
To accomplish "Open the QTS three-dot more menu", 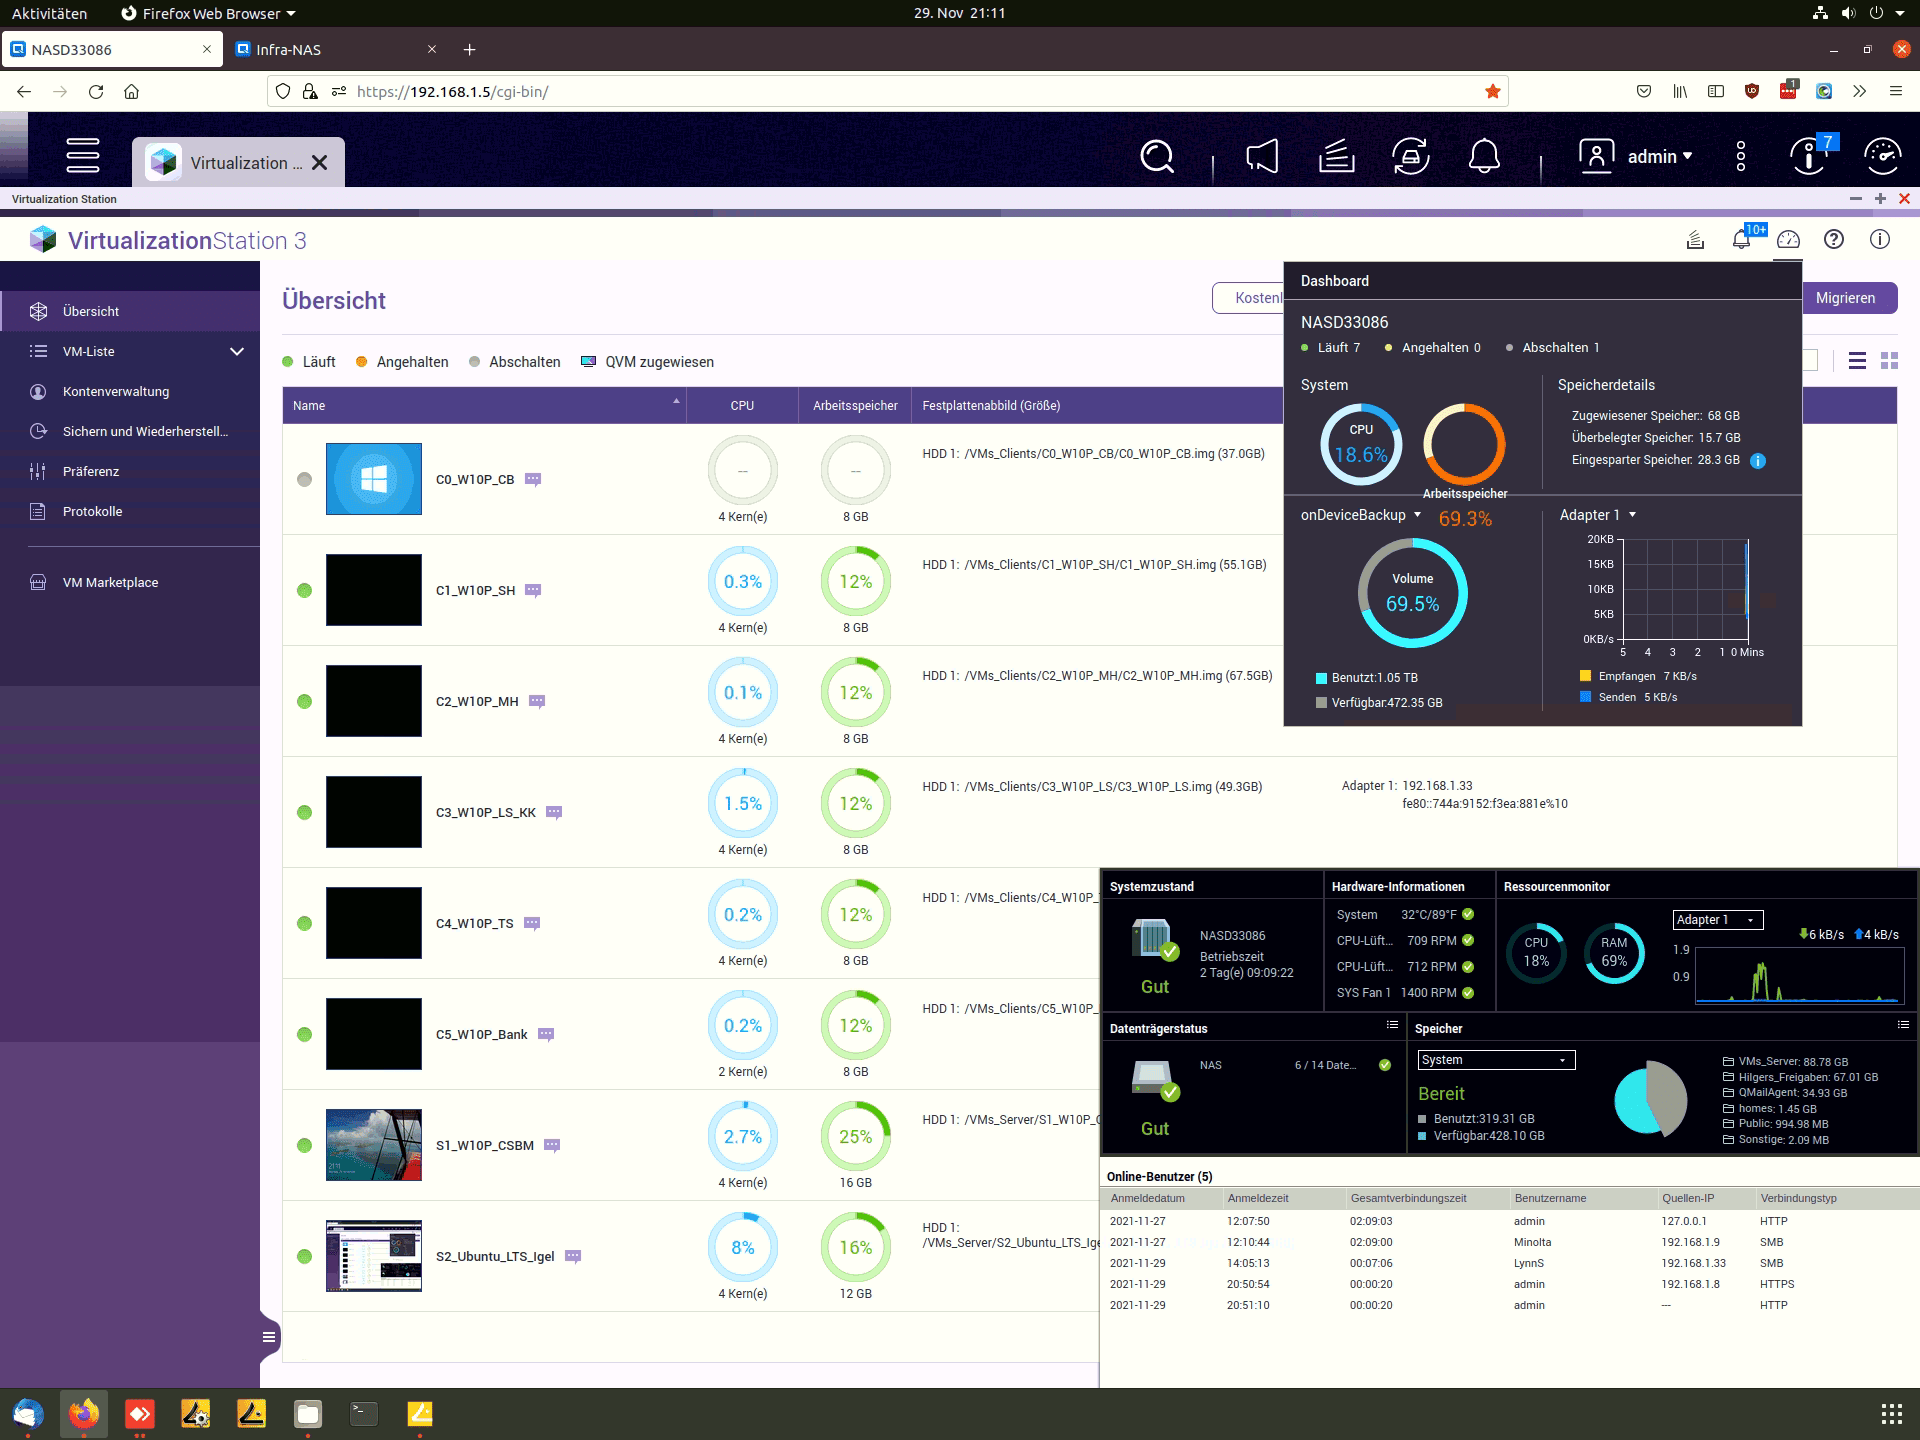I will 1741,157.
